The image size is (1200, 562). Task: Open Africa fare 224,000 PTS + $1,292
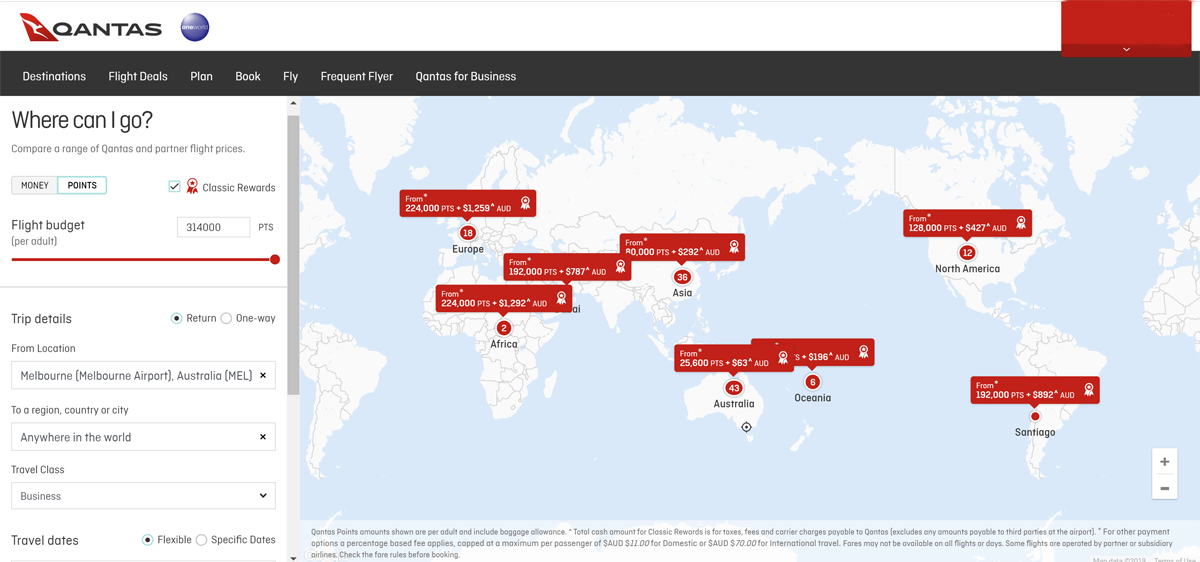point(503,299)
